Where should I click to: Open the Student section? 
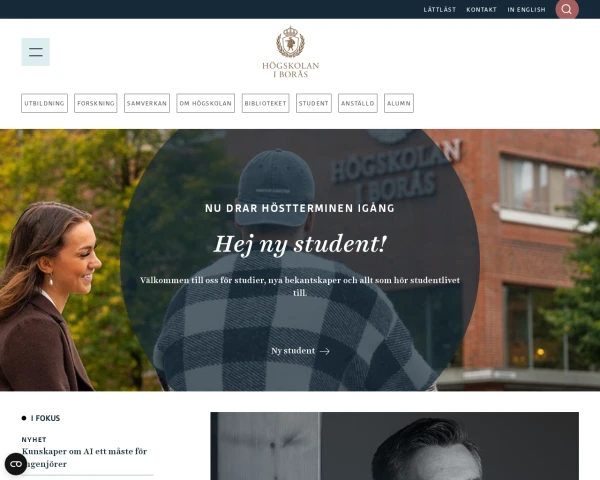314,103
